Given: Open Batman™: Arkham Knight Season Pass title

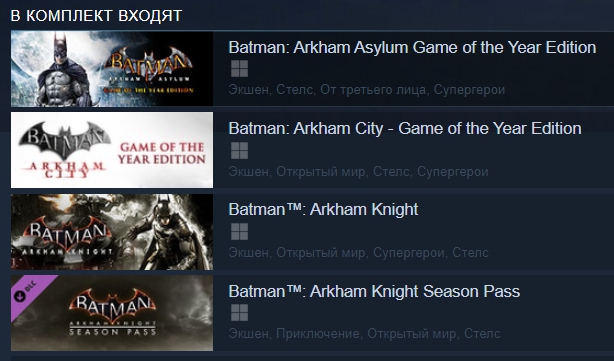Looking at the screenshot, I should (x=374, y=291).
